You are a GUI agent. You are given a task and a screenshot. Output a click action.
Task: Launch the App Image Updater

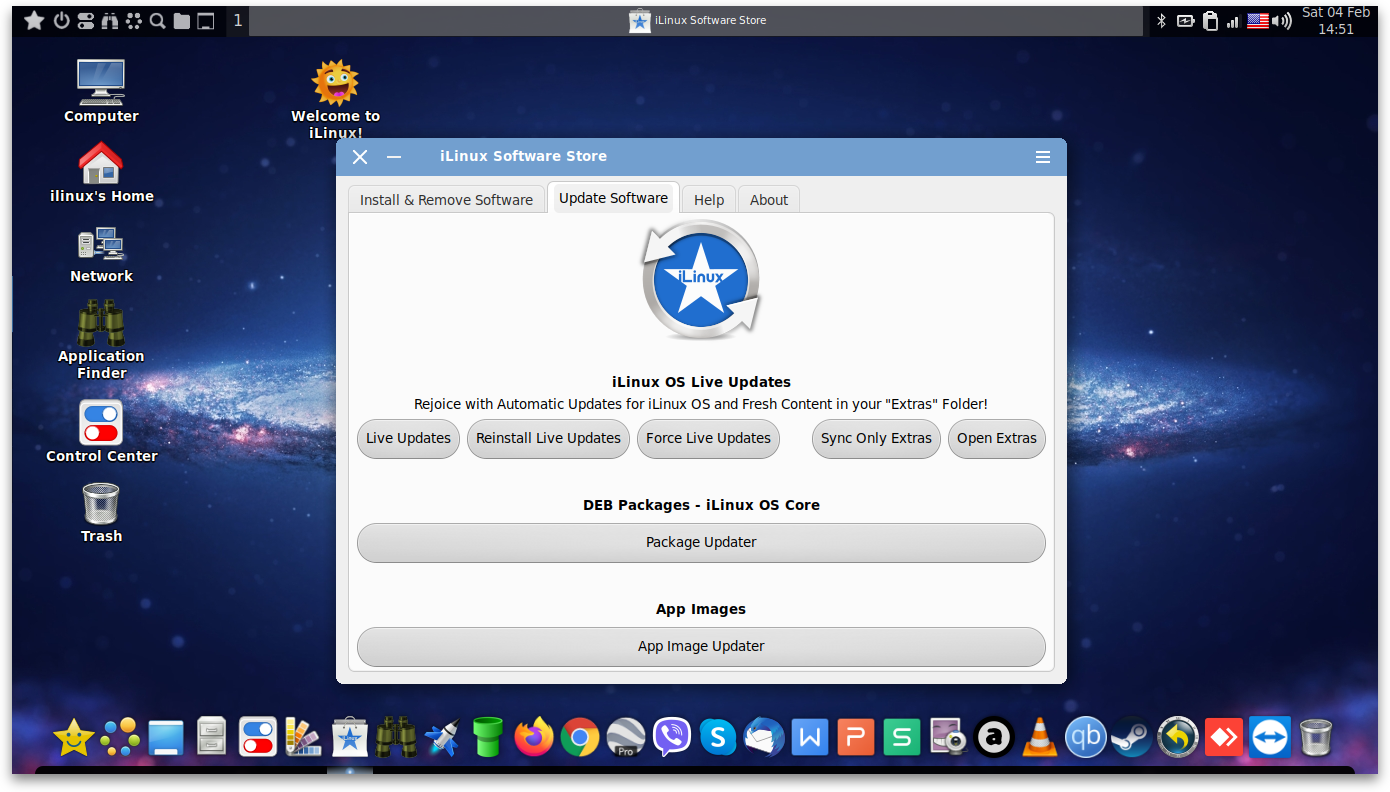pos(701,646)
